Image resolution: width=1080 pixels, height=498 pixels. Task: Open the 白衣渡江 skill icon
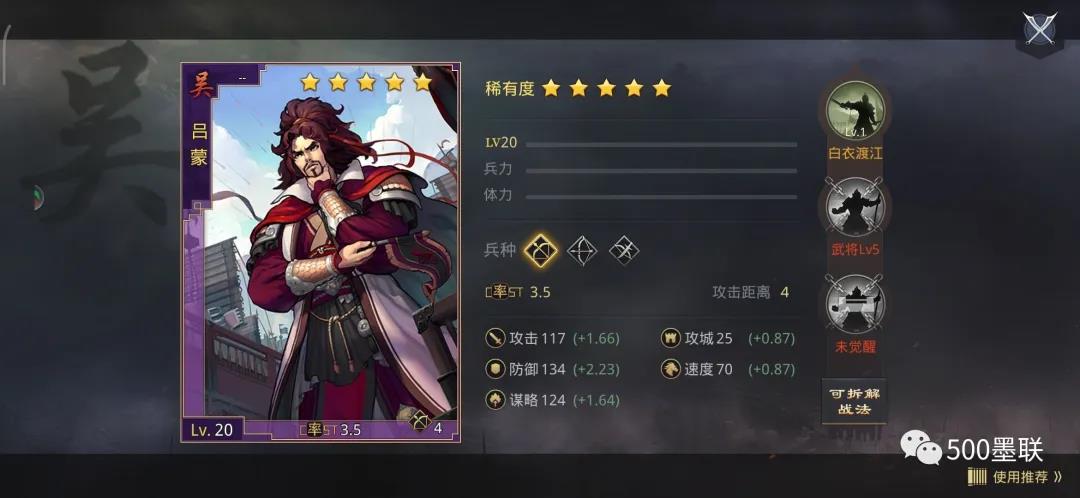(x=855, y=110)
